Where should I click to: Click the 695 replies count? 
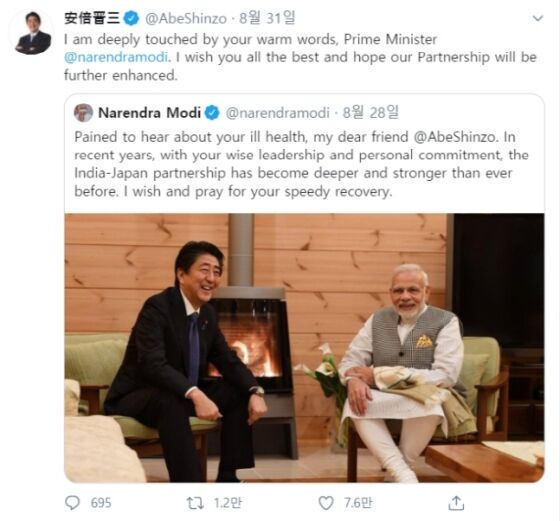(x=101, y=503)
